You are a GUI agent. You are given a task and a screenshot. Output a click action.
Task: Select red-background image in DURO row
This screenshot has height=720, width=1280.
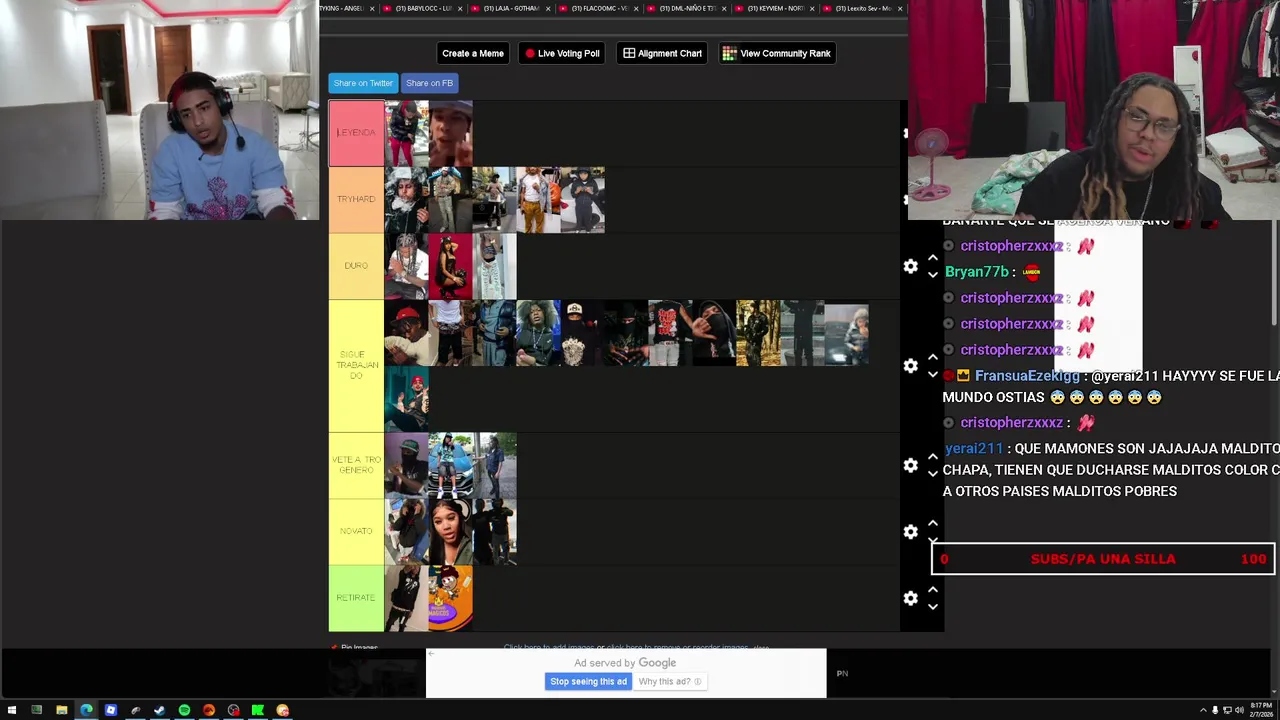[451, 266]
